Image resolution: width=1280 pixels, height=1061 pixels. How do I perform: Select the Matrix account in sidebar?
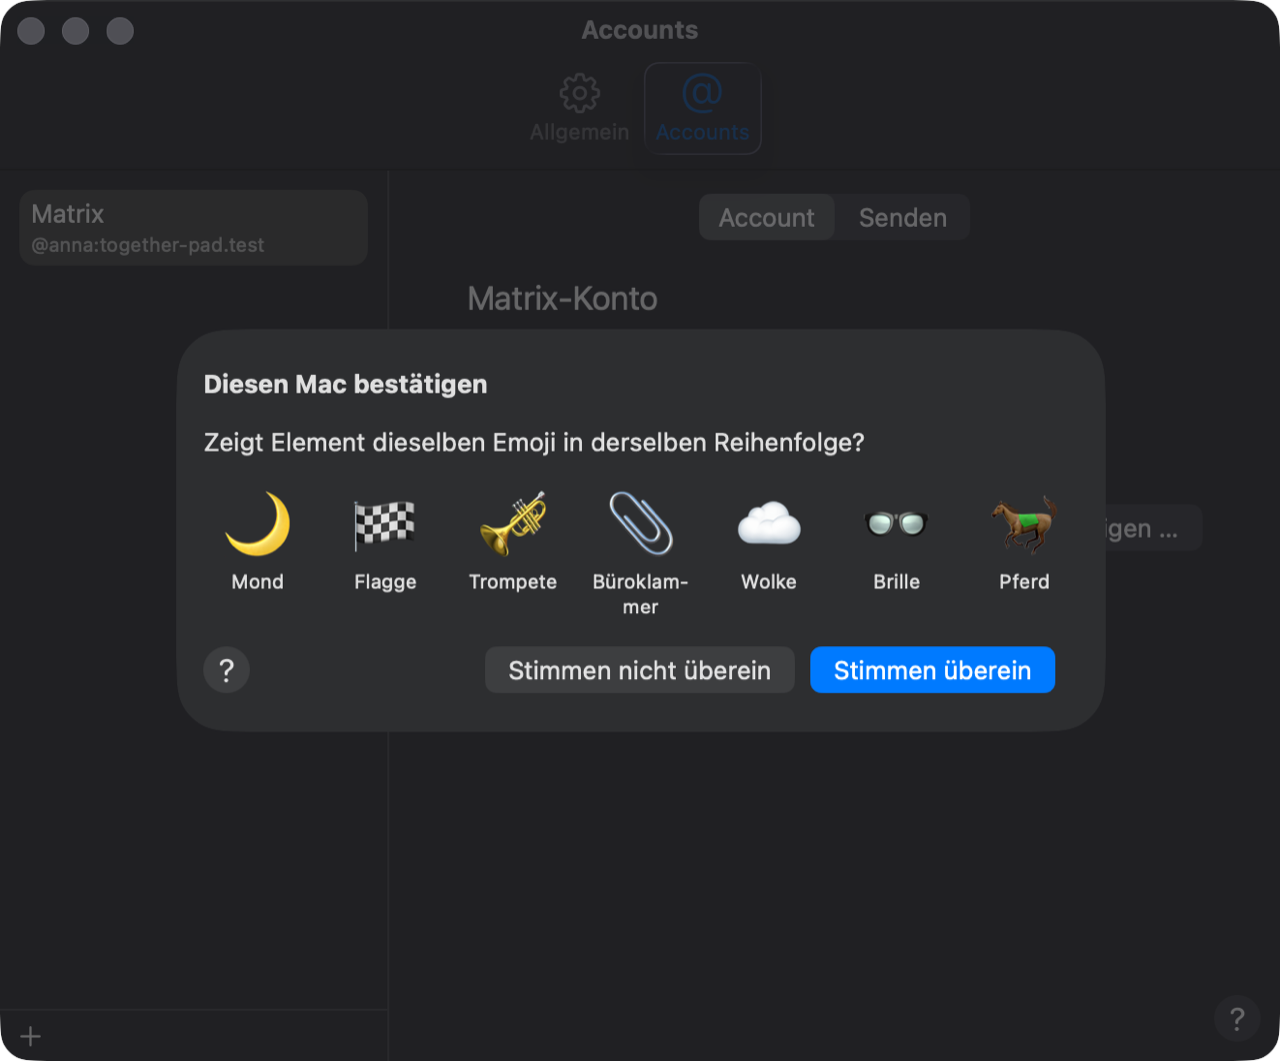click(x=194, y=228)
